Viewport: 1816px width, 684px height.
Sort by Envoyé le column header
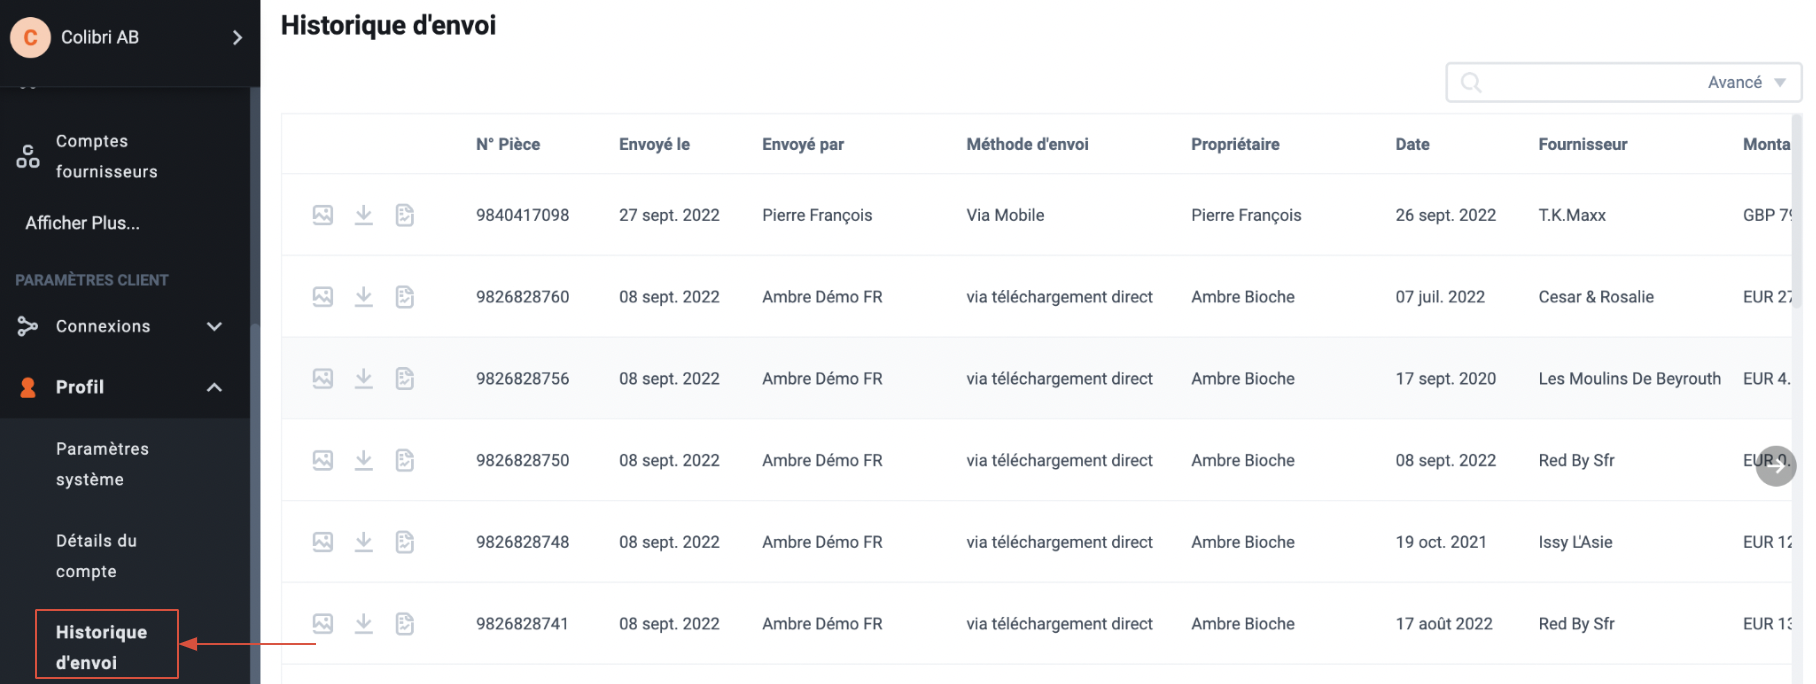(x=654, y=144)
